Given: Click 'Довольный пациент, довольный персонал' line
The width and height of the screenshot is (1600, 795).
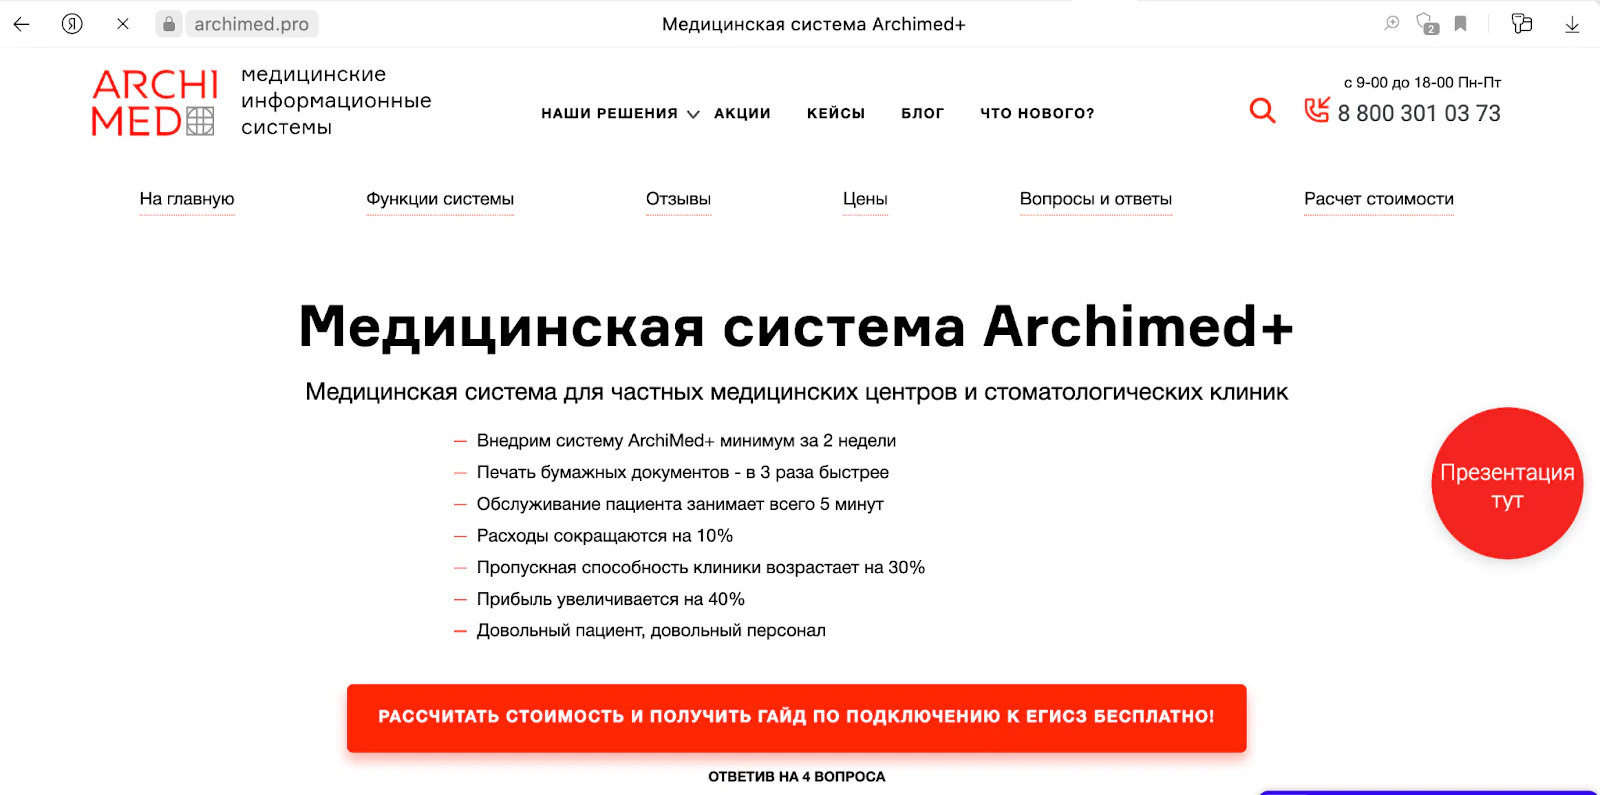Looking at the screenshot, I should pyautogui.click(x=651, y=631).
